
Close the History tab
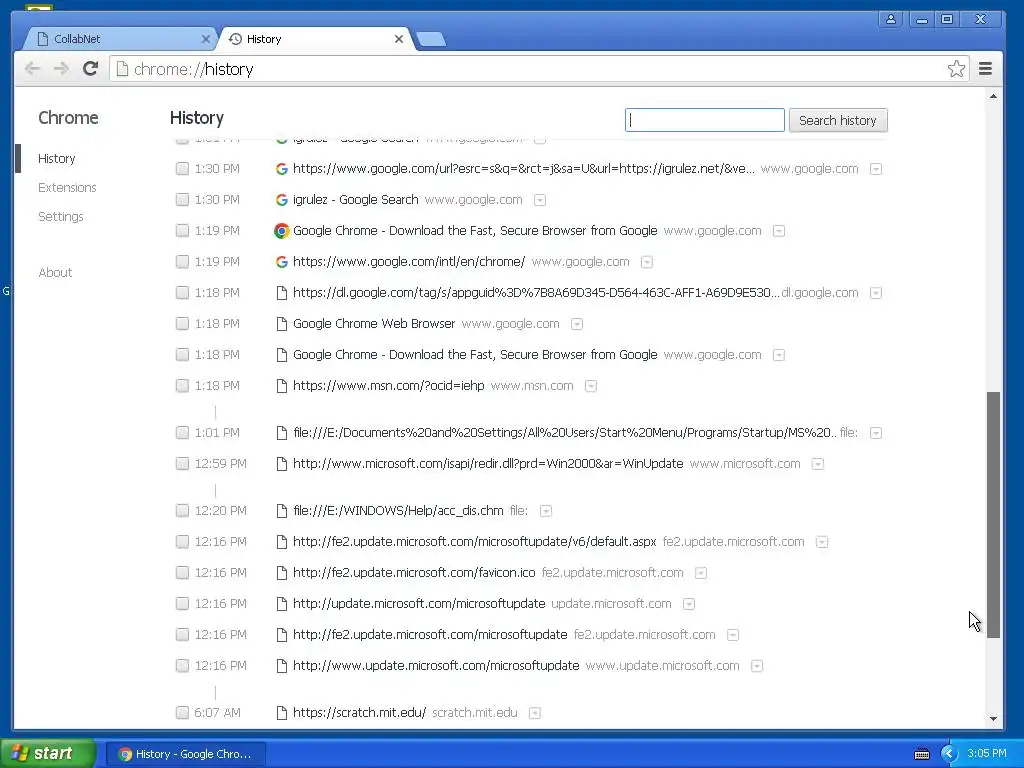tap(398, 39)
